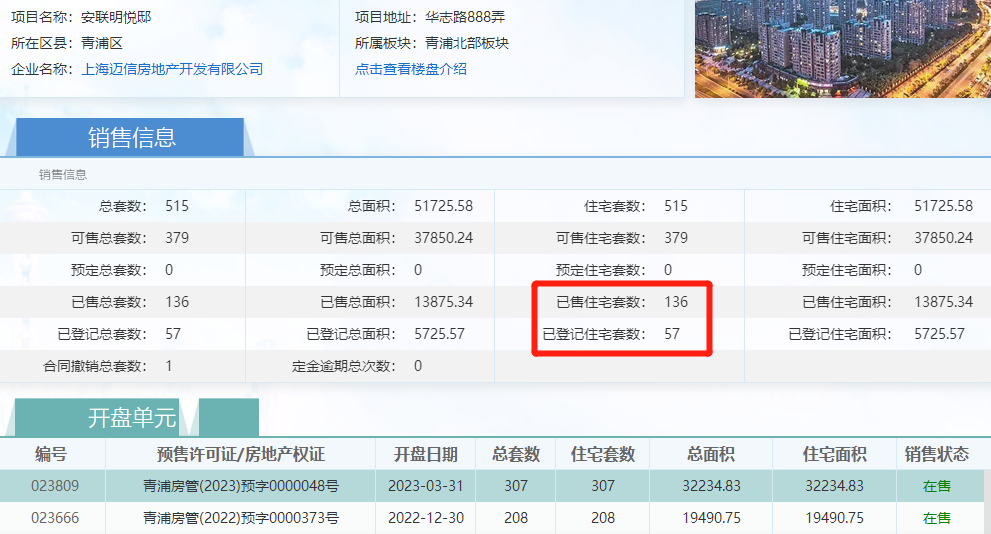
Task: Click total area 32234.83 in 总面积 column
Action: [711, 486]
